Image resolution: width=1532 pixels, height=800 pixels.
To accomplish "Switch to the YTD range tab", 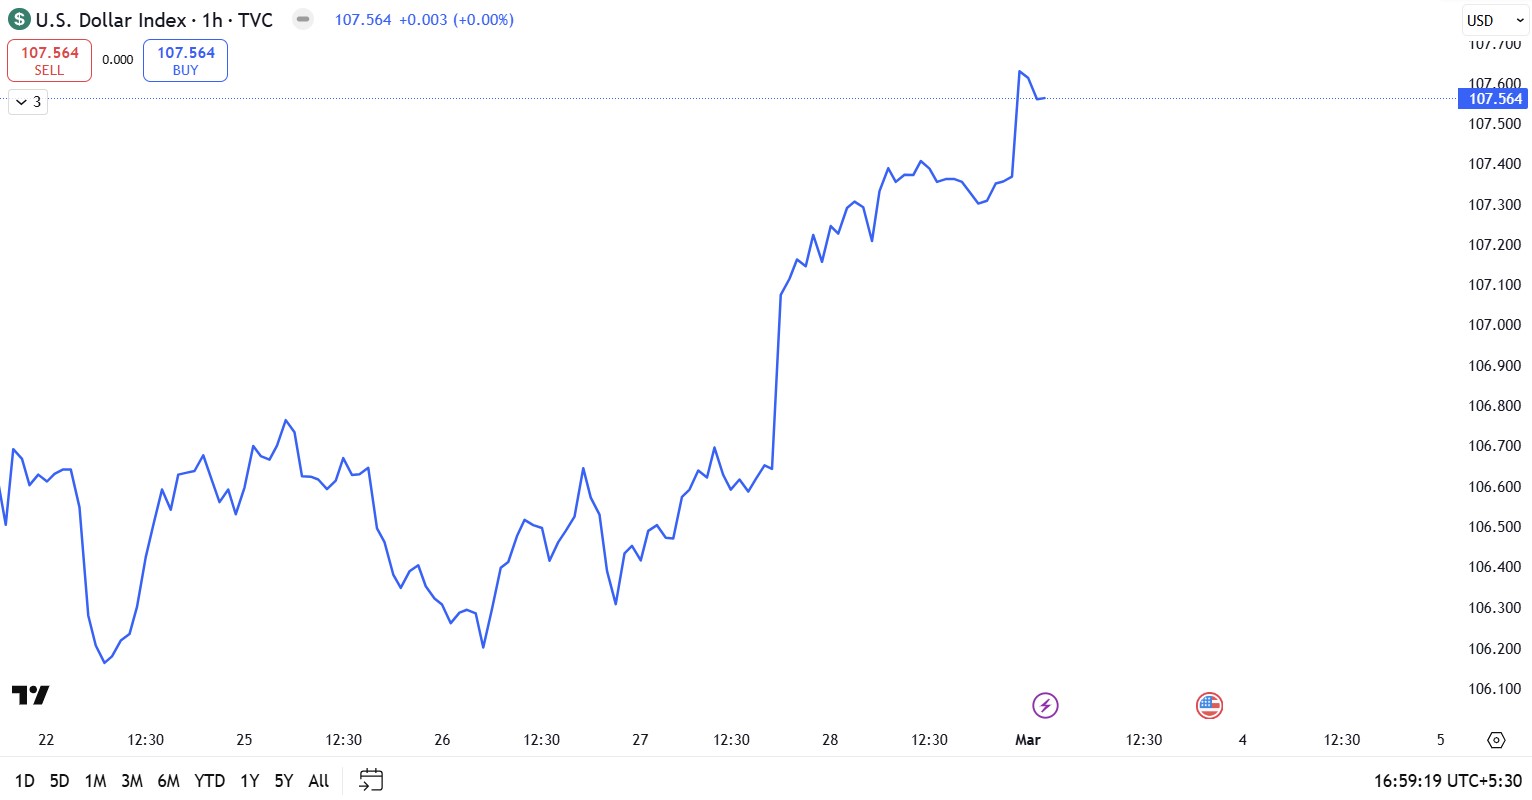I will (210, 780).
